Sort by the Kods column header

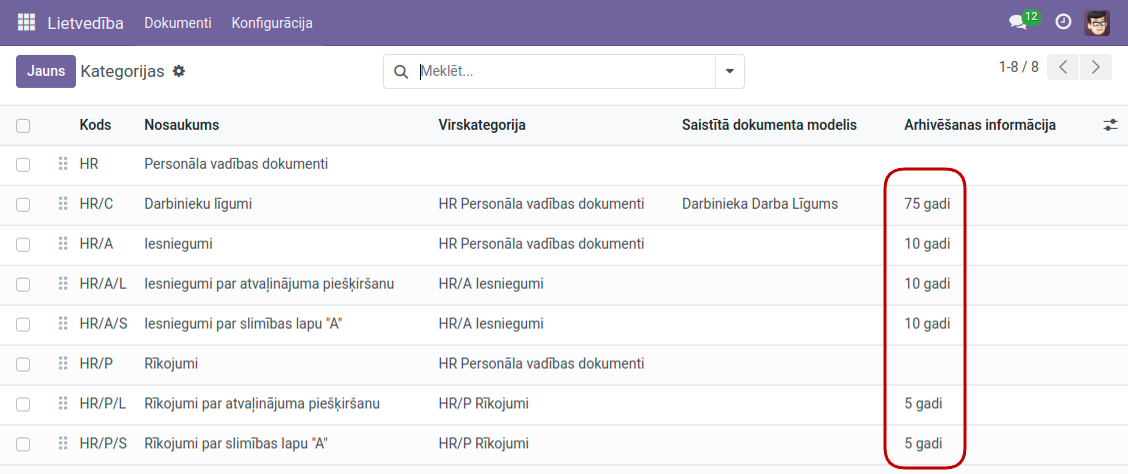(95, 125)
